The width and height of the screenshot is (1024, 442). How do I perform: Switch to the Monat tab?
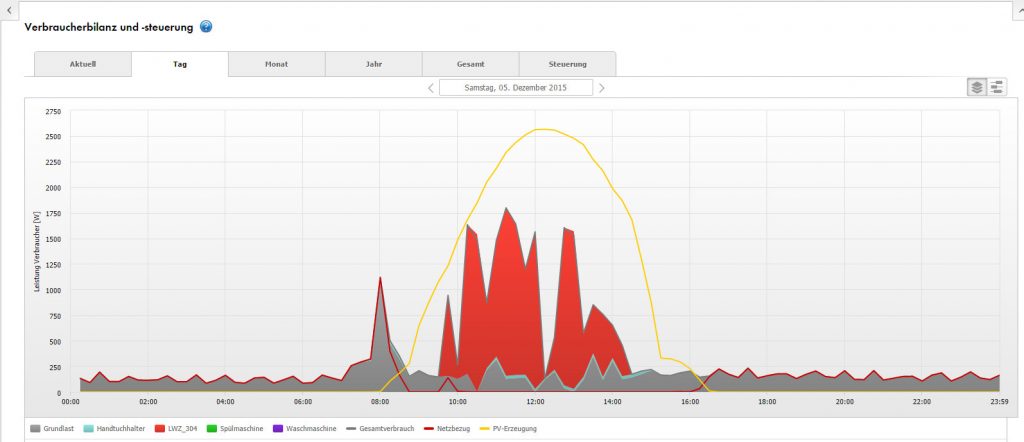coord(277,64)
